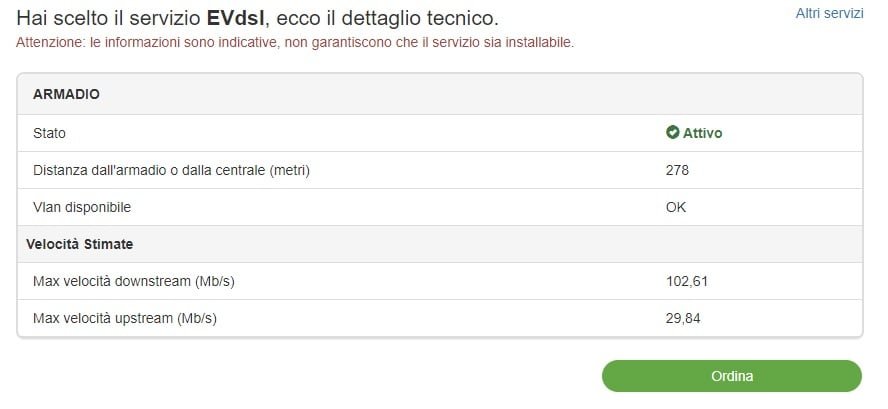This screenshot has width=888, height=409.
Task: Click the Max velocità upstream label
Action: [125, 318]
